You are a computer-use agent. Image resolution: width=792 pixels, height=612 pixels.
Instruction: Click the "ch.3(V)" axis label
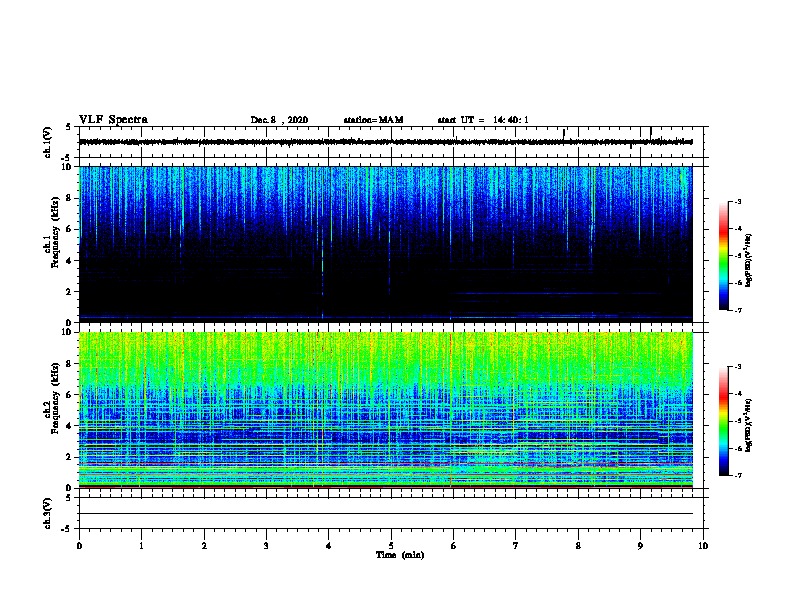48,513
